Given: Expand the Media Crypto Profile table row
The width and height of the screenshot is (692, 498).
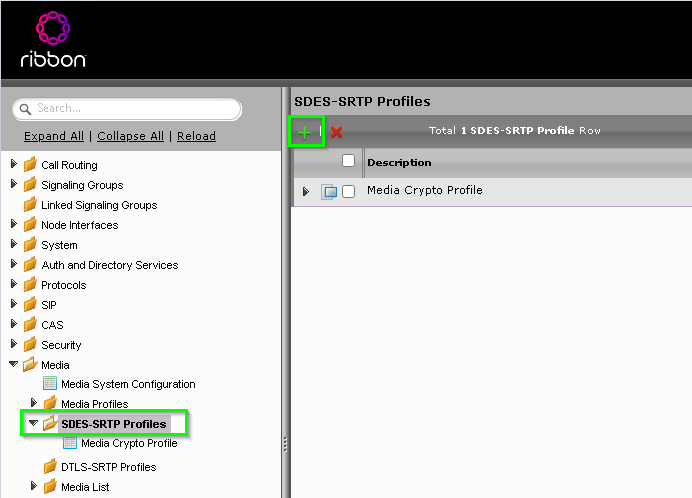Looking at the screenshot, I should [x=305, y=192].
